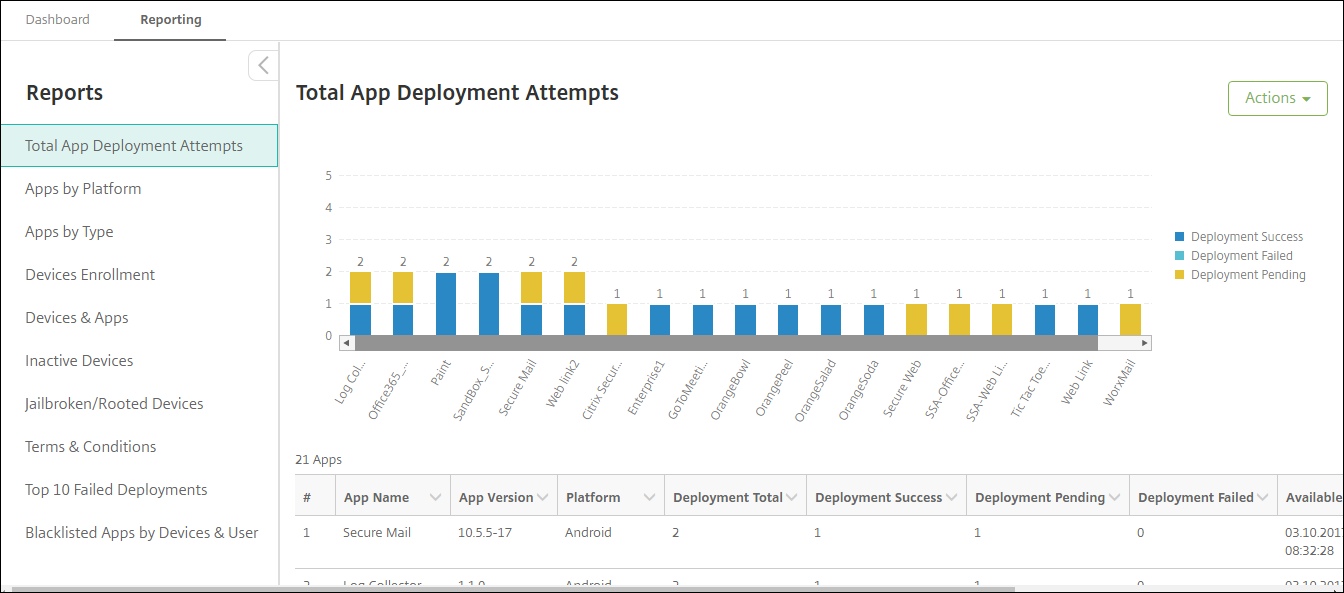Click the chart horizontal scrollbar thumb
1344x593 pixels.
coord(725,343)
